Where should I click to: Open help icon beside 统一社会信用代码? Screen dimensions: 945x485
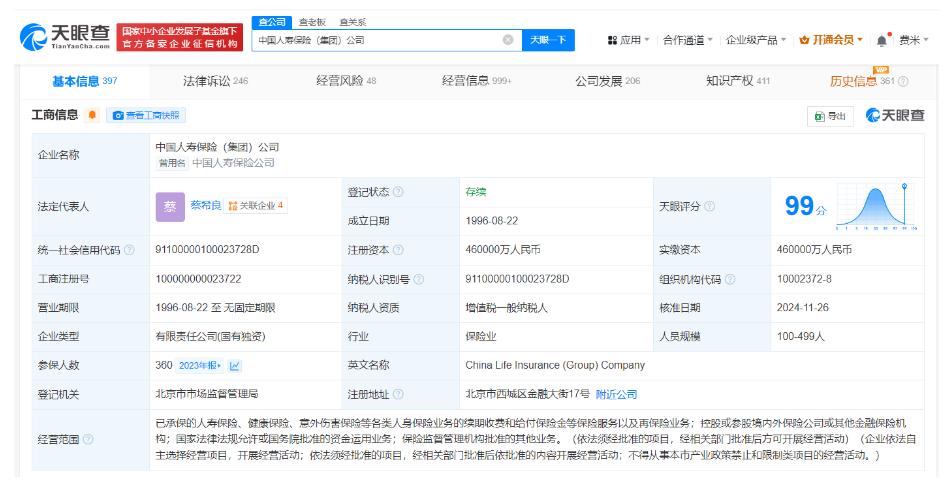point(129,249)
